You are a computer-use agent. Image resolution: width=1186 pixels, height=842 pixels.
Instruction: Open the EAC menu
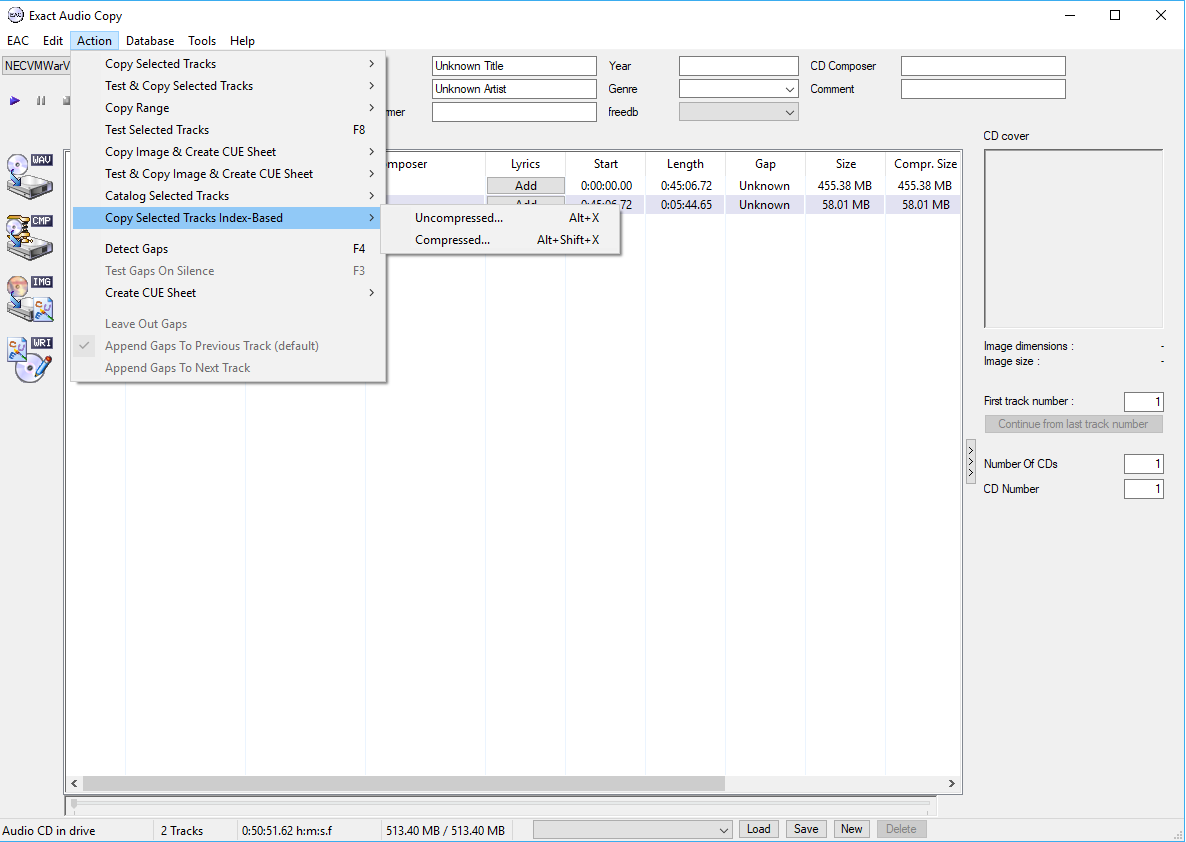click(x=18, y=41)
